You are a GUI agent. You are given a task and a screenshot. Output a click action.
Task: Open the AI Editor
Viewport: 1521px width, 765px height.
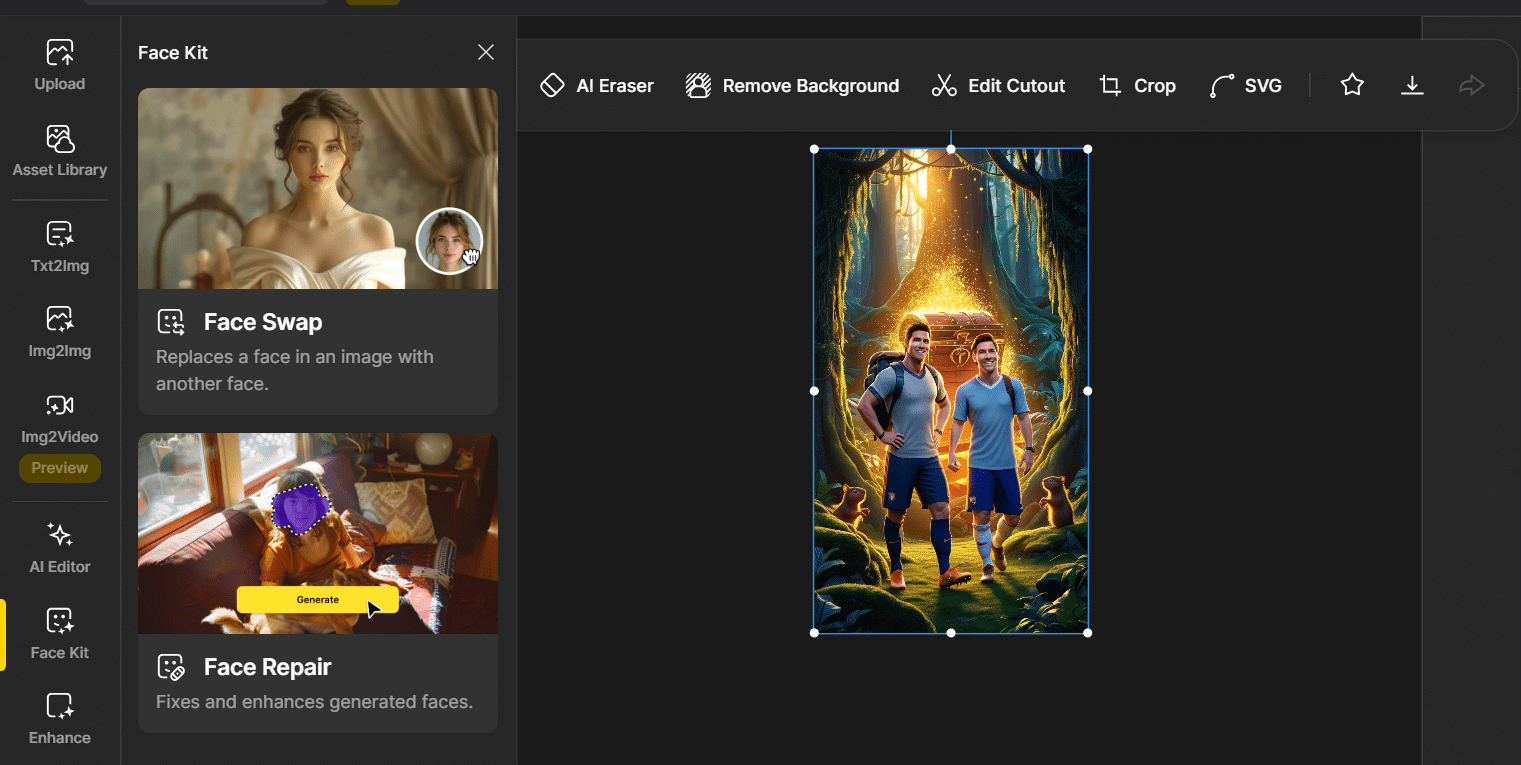(60, 548)
